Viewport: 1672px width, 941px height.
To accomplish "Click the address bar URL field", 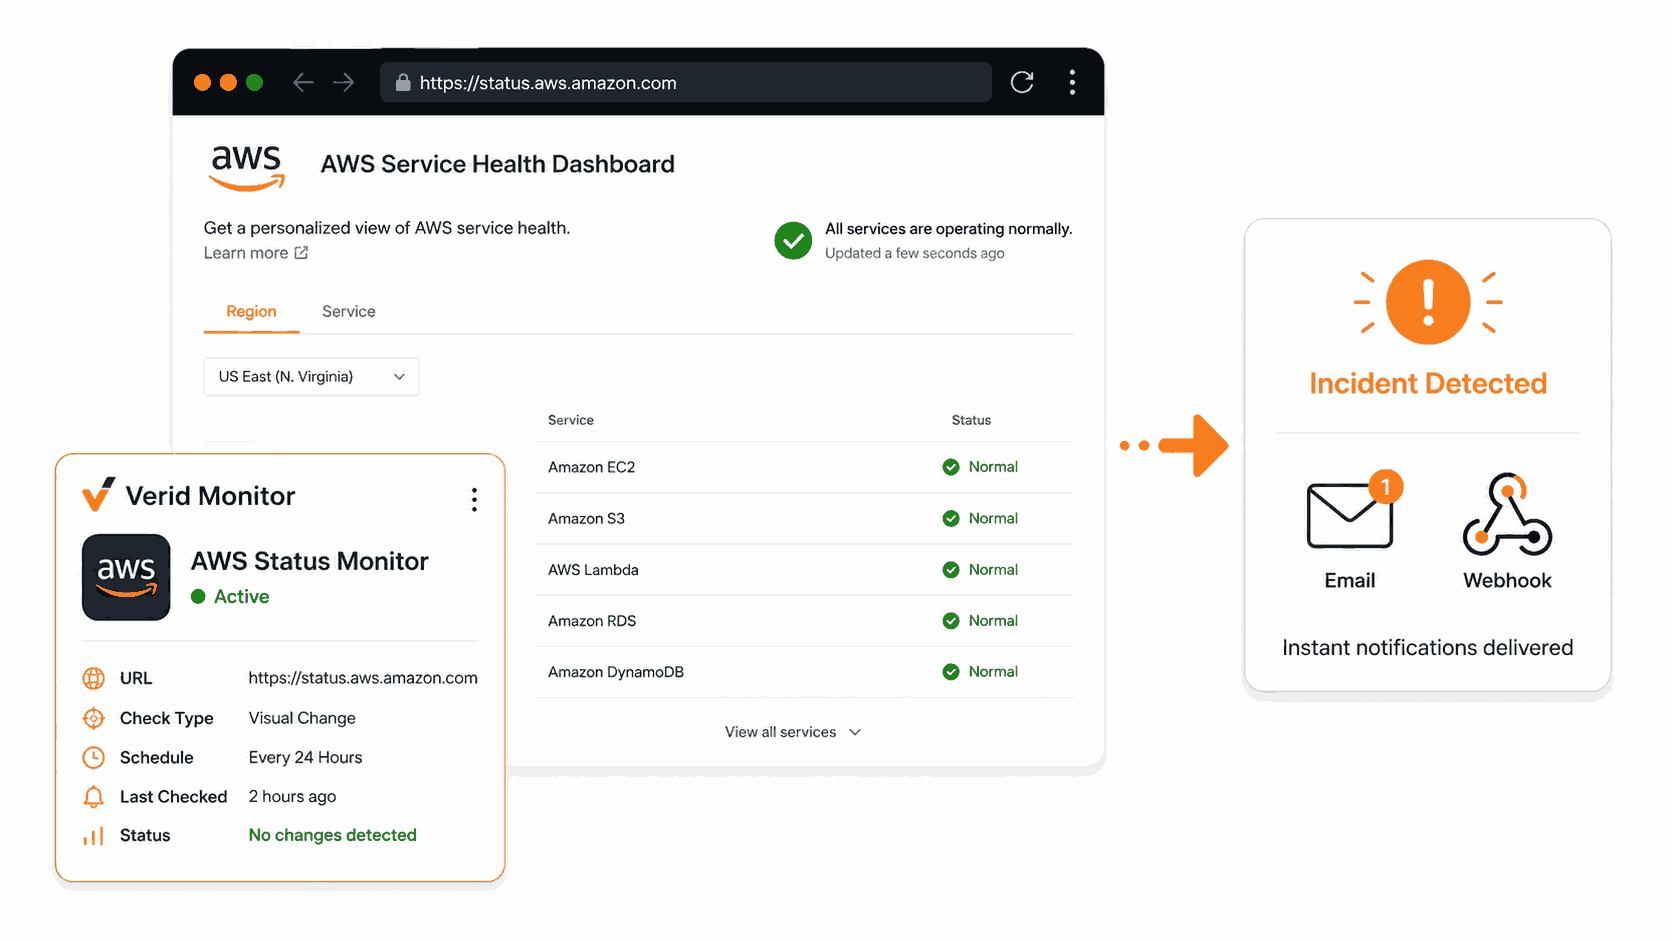I will [686, 82].
